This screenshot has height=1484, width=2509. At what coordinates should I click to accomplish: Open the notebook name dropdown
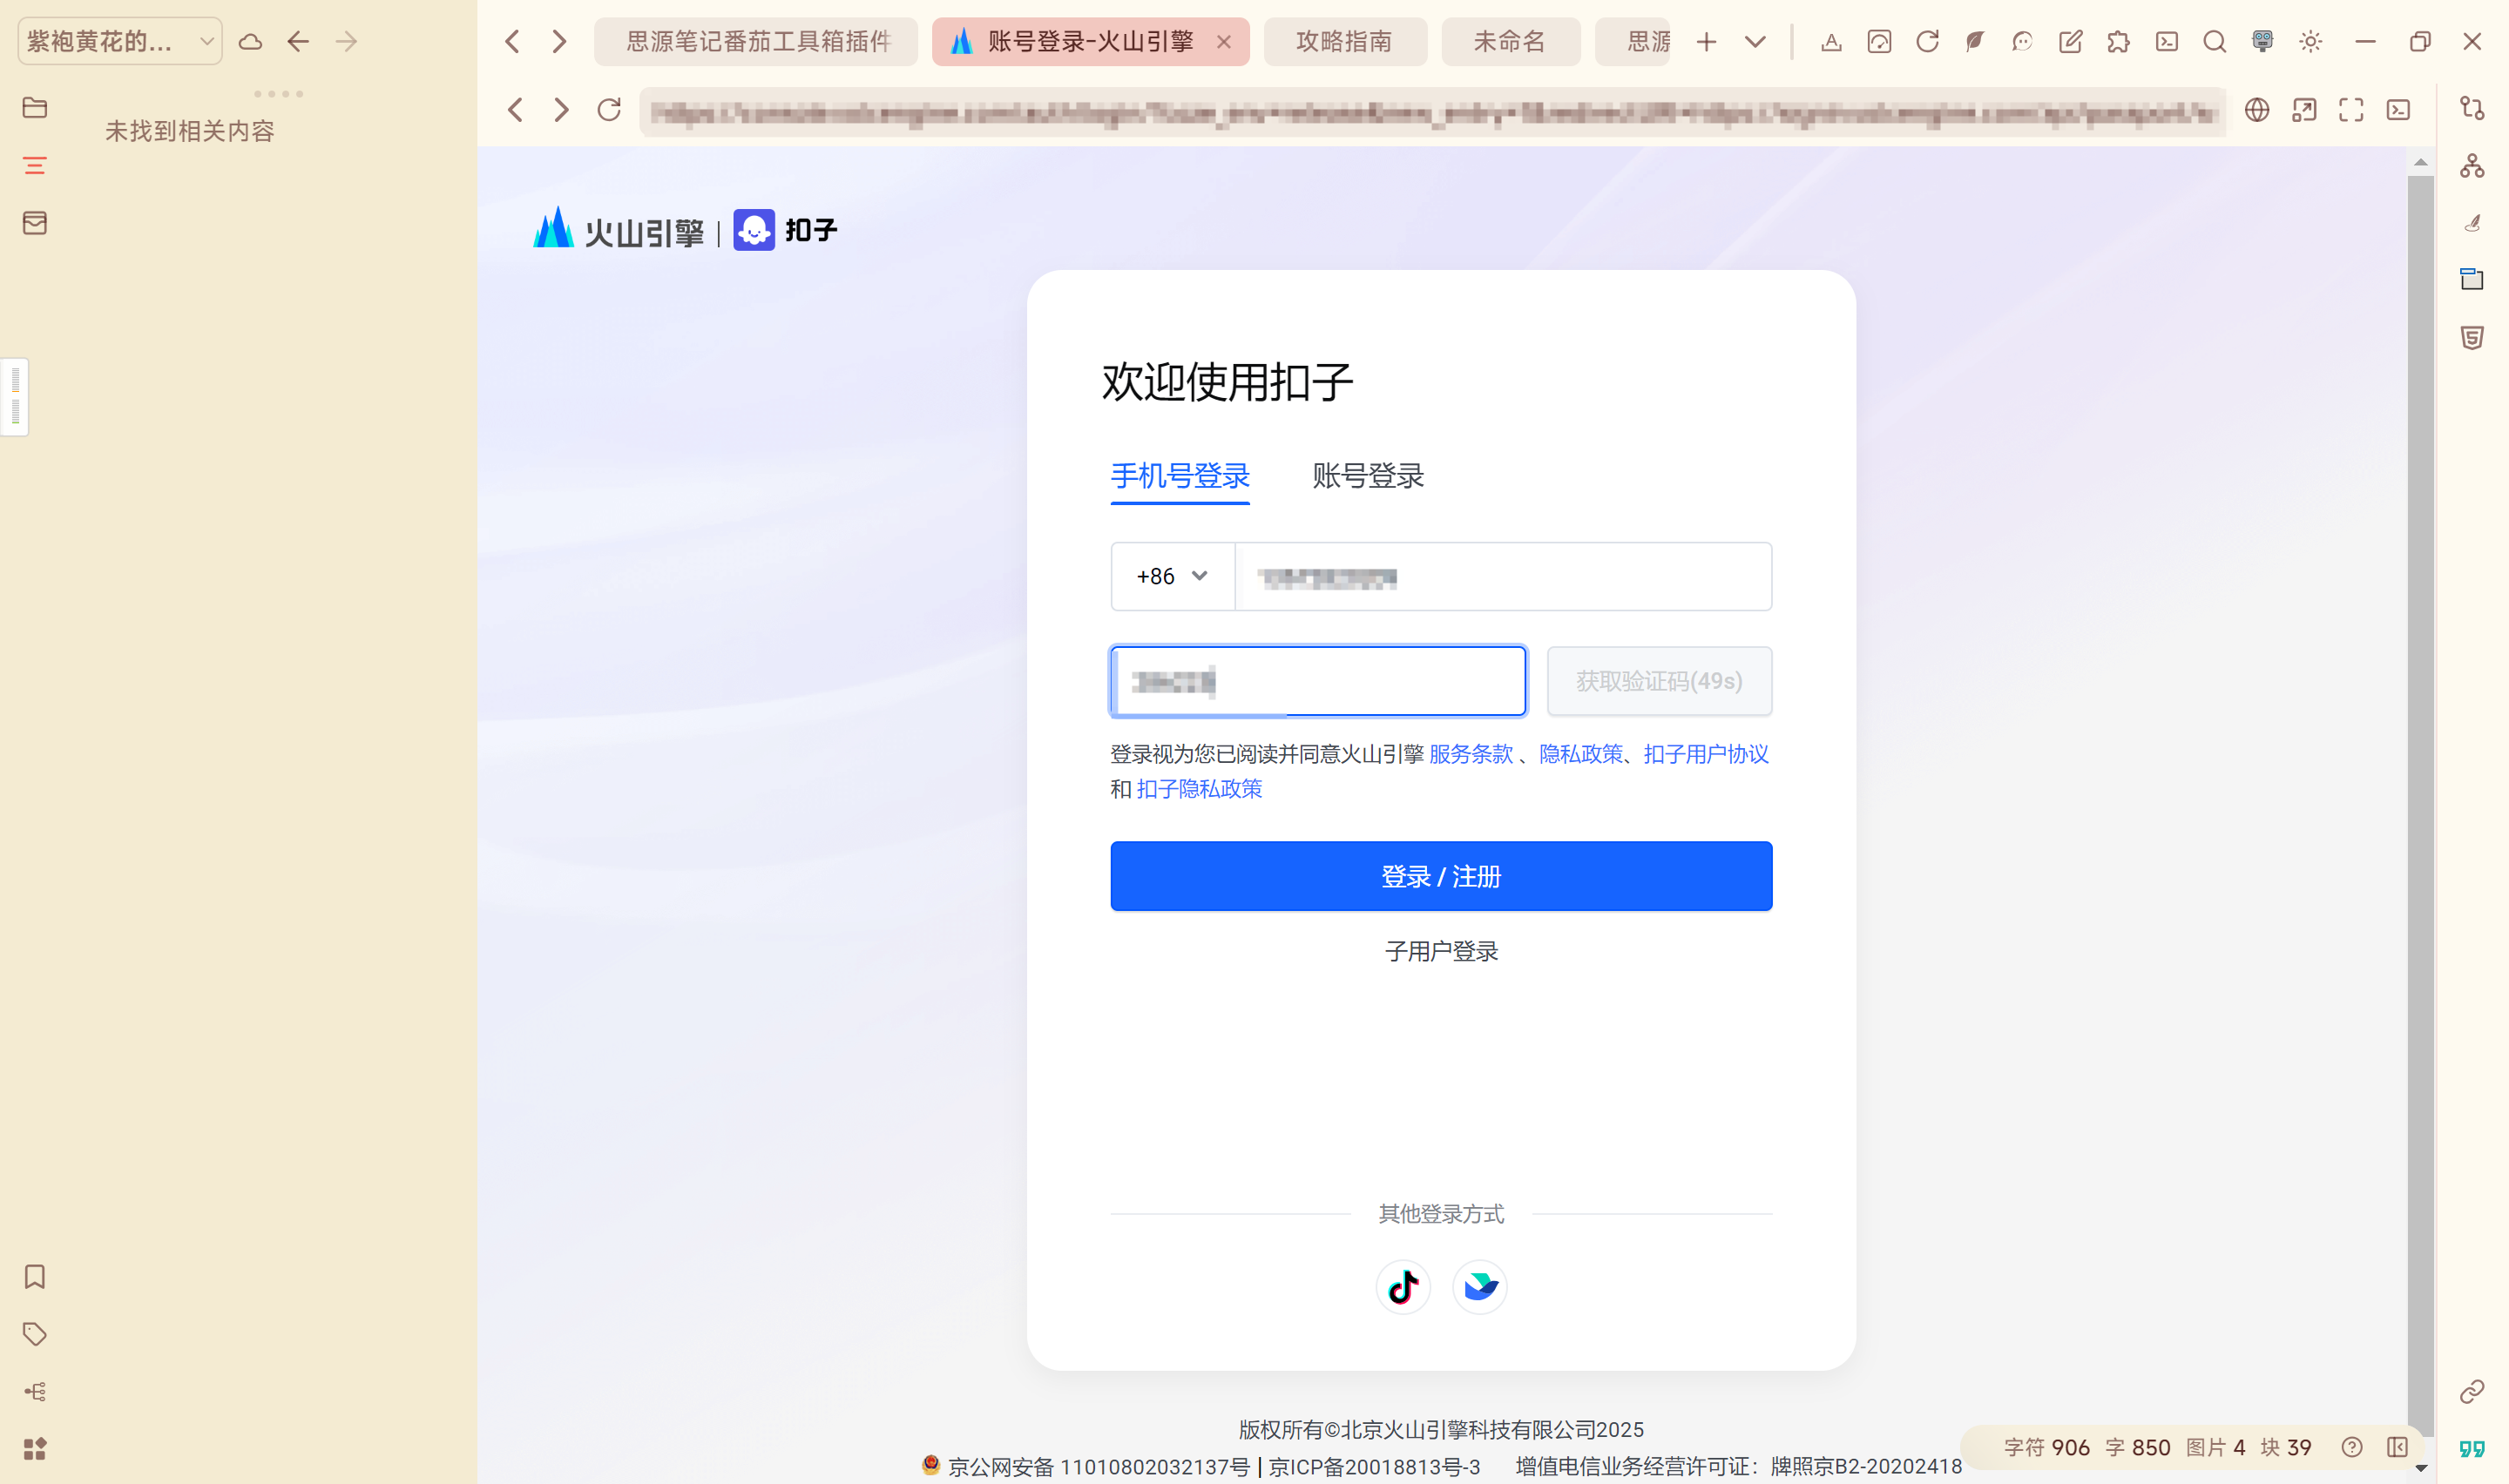[120, 42]
